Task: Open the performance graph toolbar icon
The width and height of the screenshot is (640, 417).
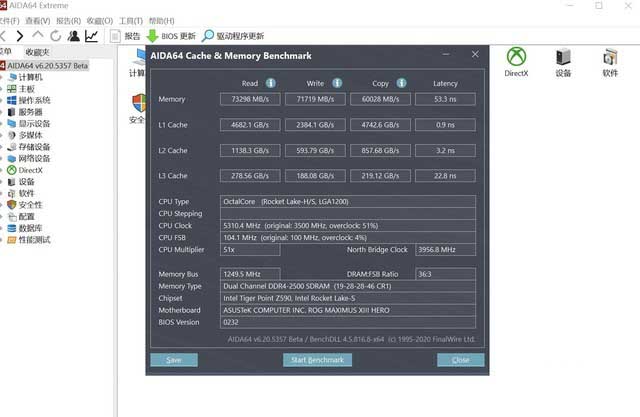Action: tap(91, 36)
